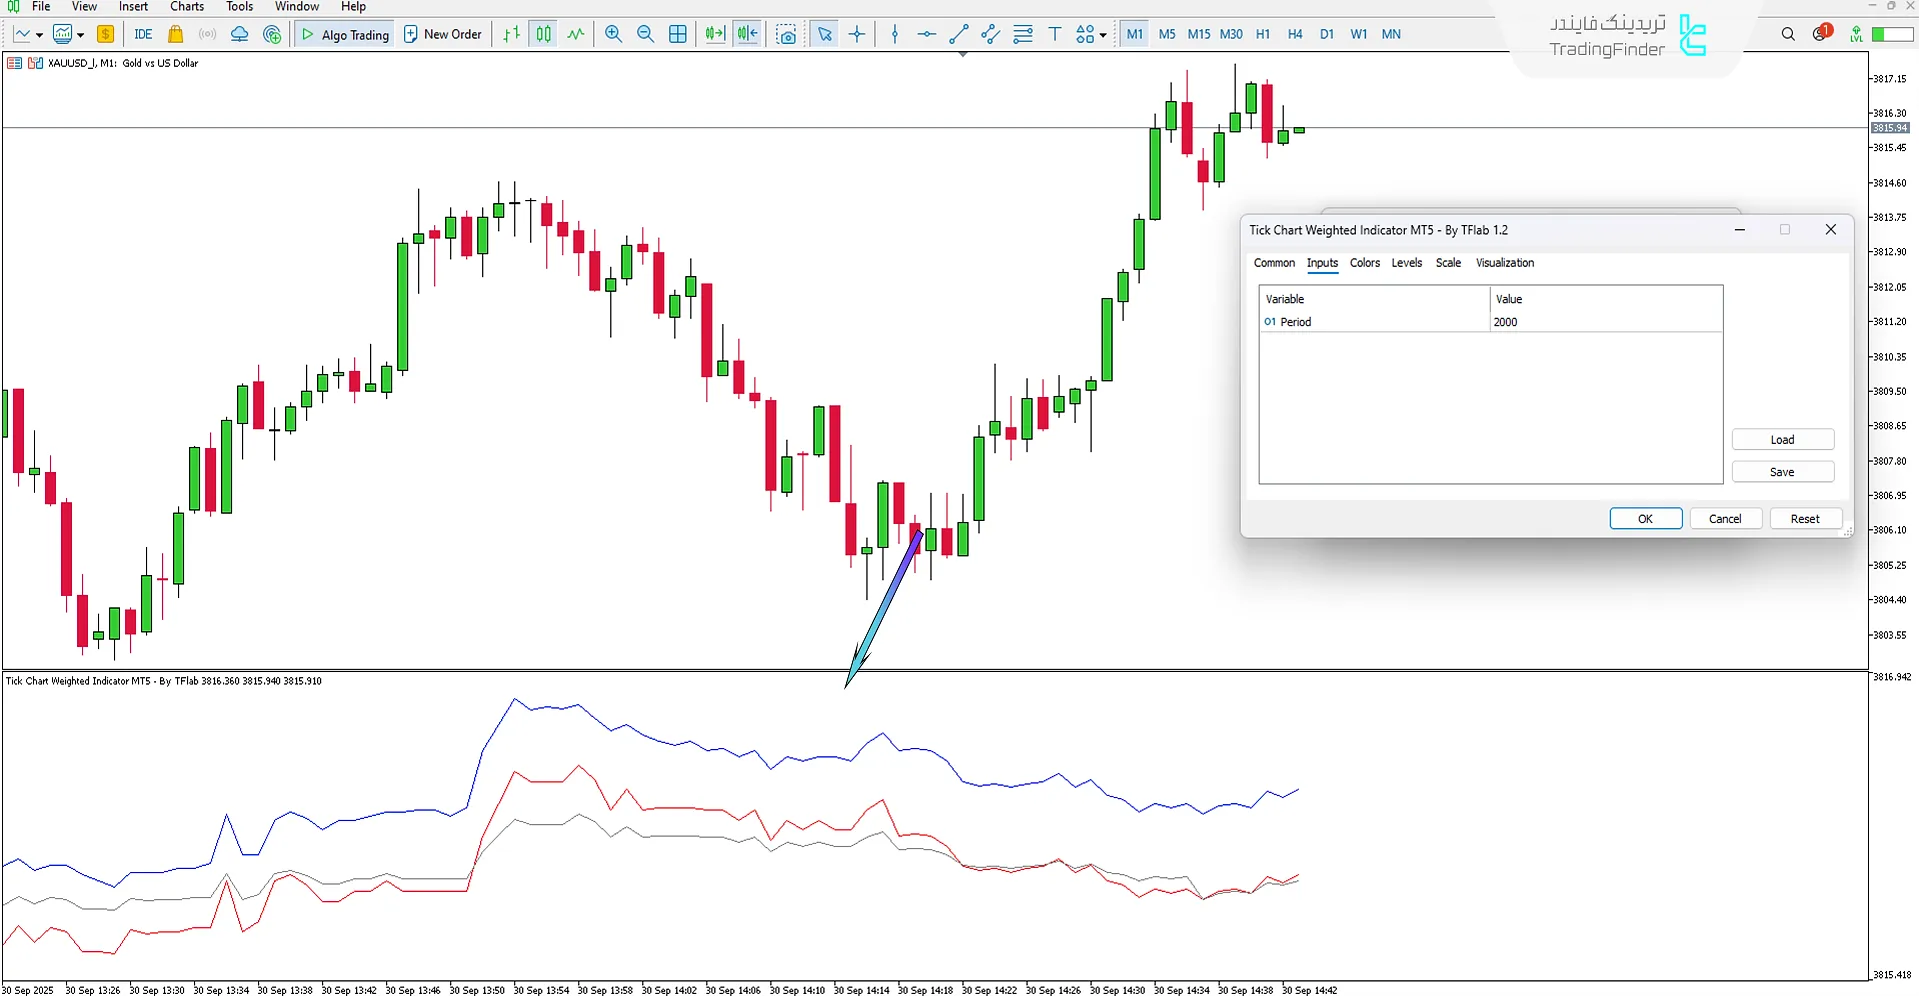Select the Trendline drawing tool
The image size is (1919, 996).
(958, 33)
